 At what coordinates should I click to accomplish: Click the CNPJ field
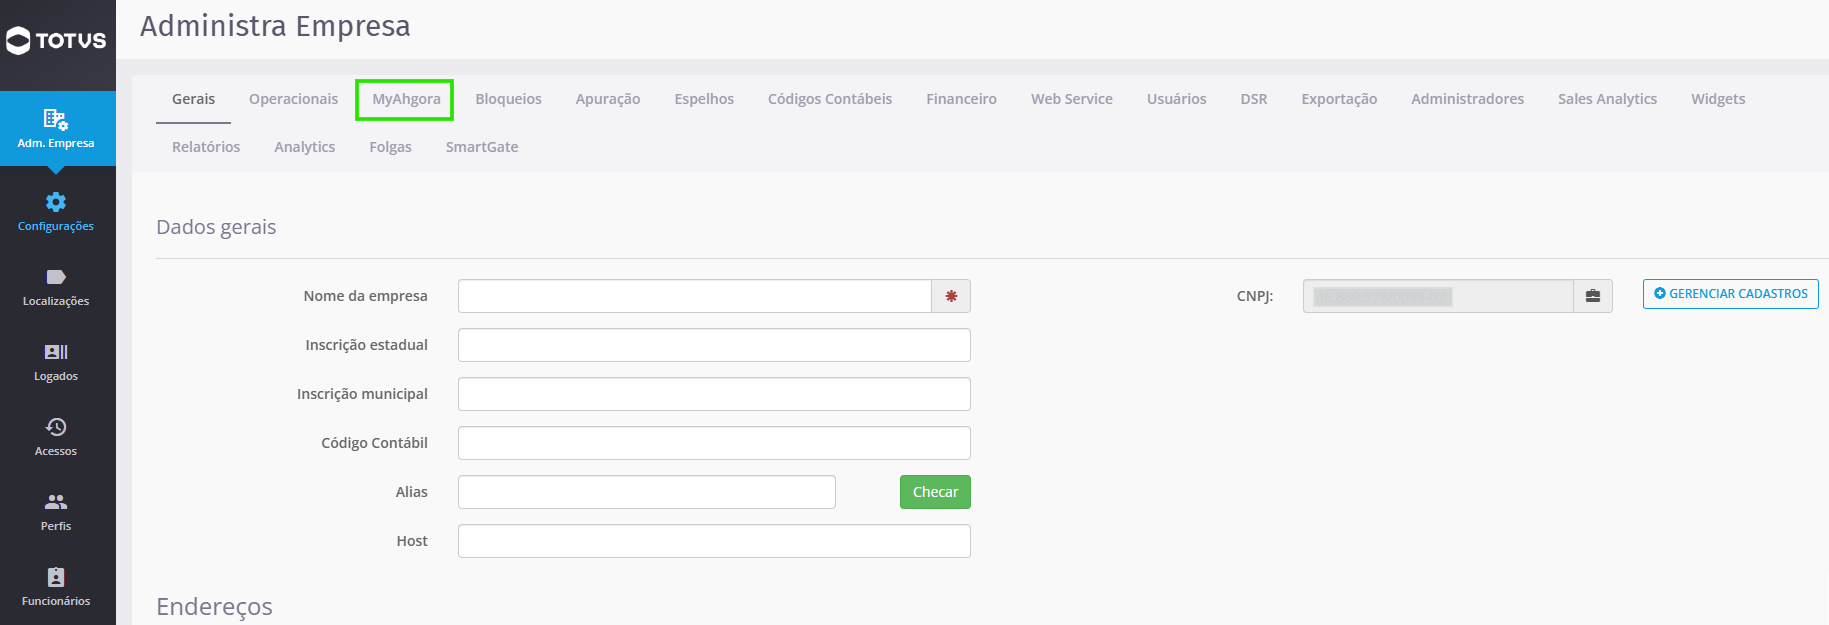(x=1438, y=296)
